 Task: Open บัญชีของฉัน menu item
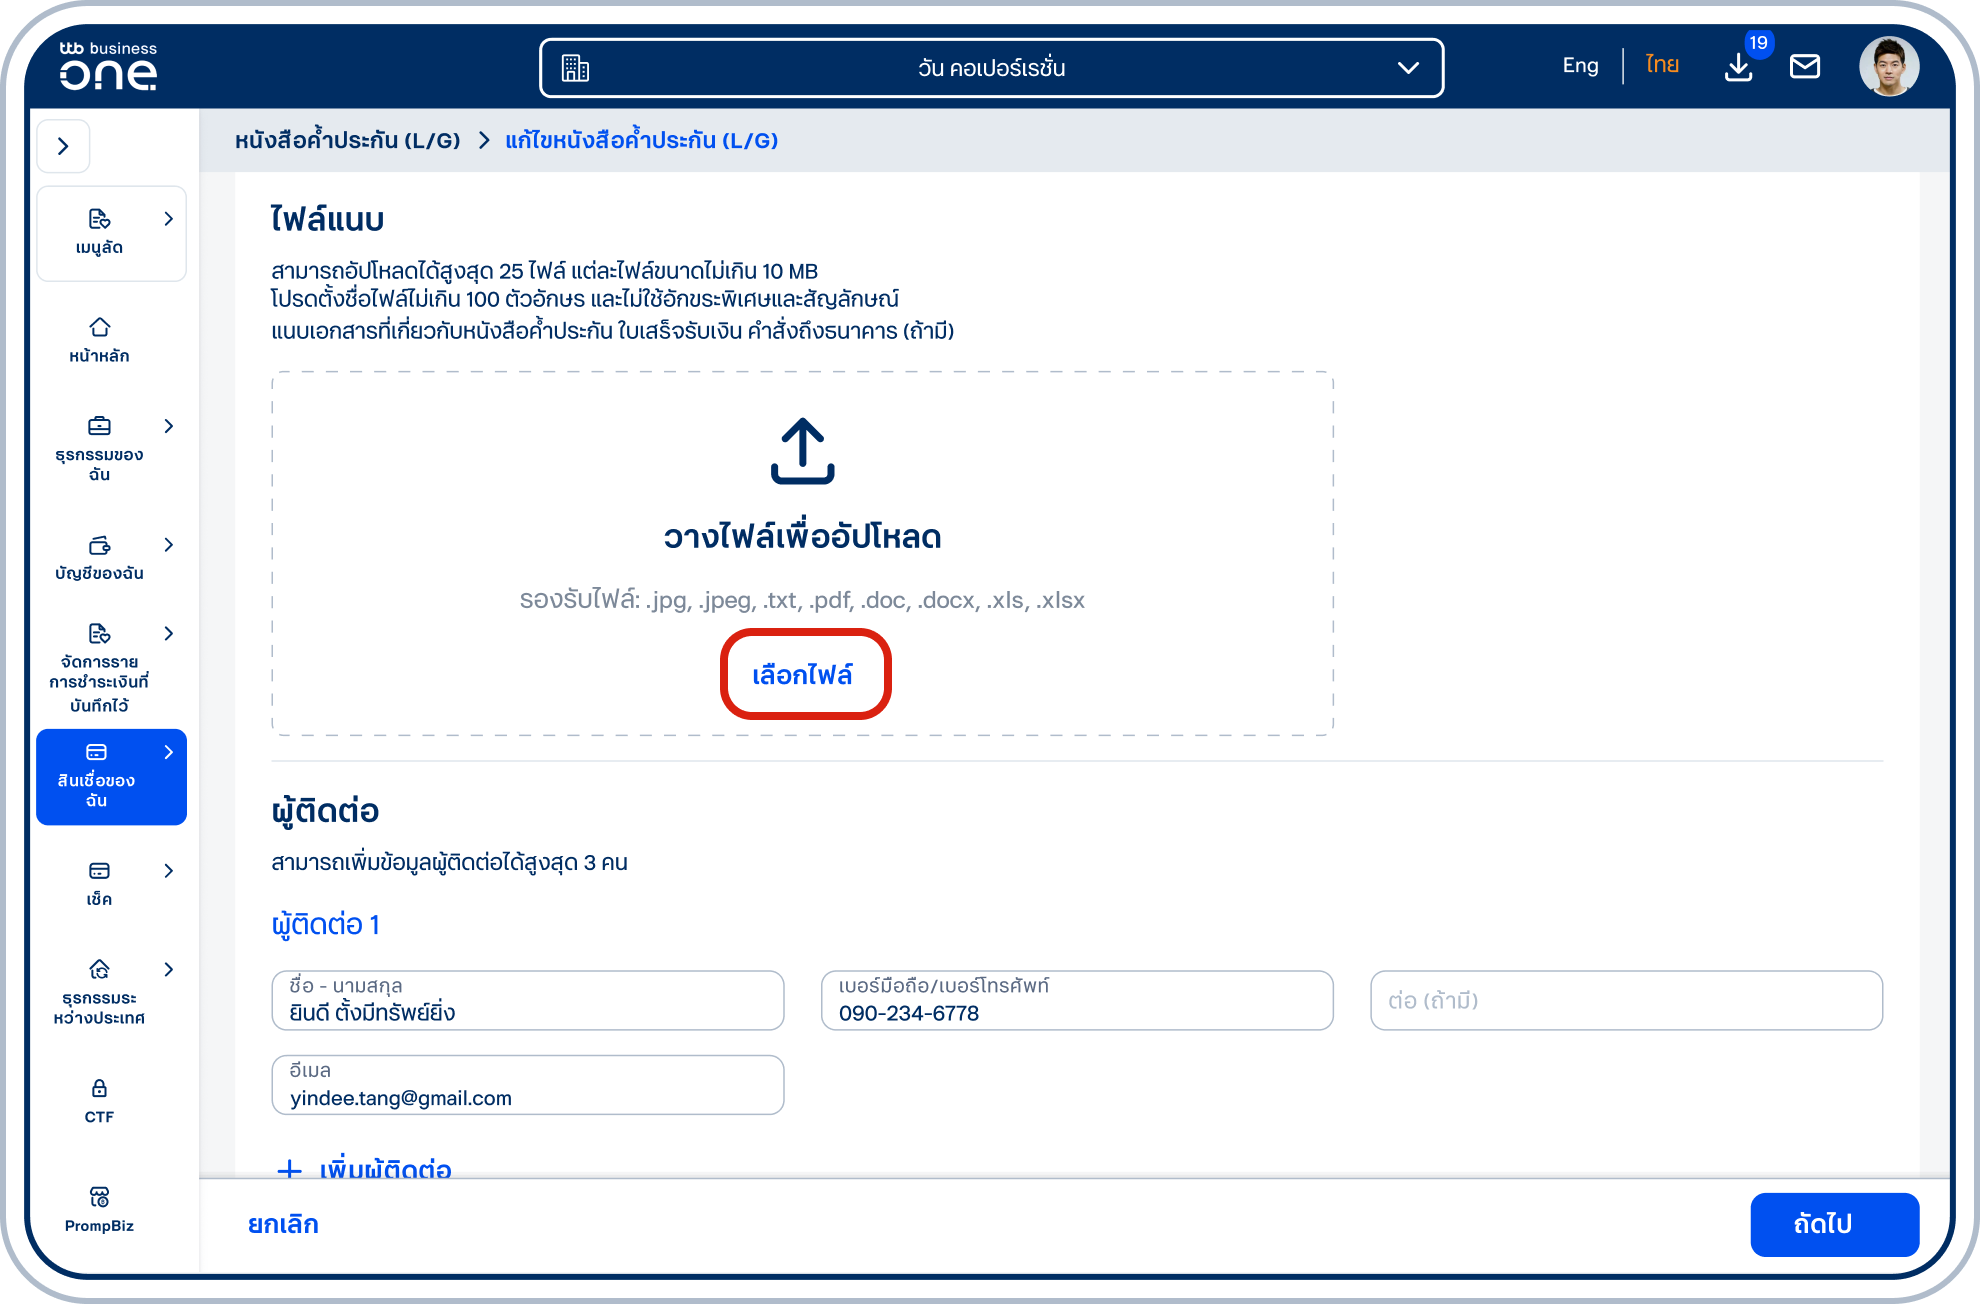click(99, 559)
